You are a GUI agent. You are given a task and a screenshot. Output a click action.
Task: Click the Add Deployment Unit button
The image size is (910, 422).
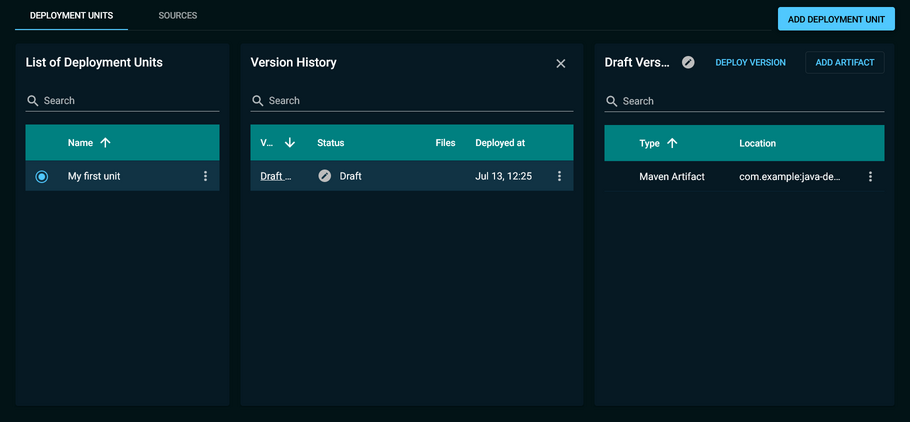coord(836,19)
